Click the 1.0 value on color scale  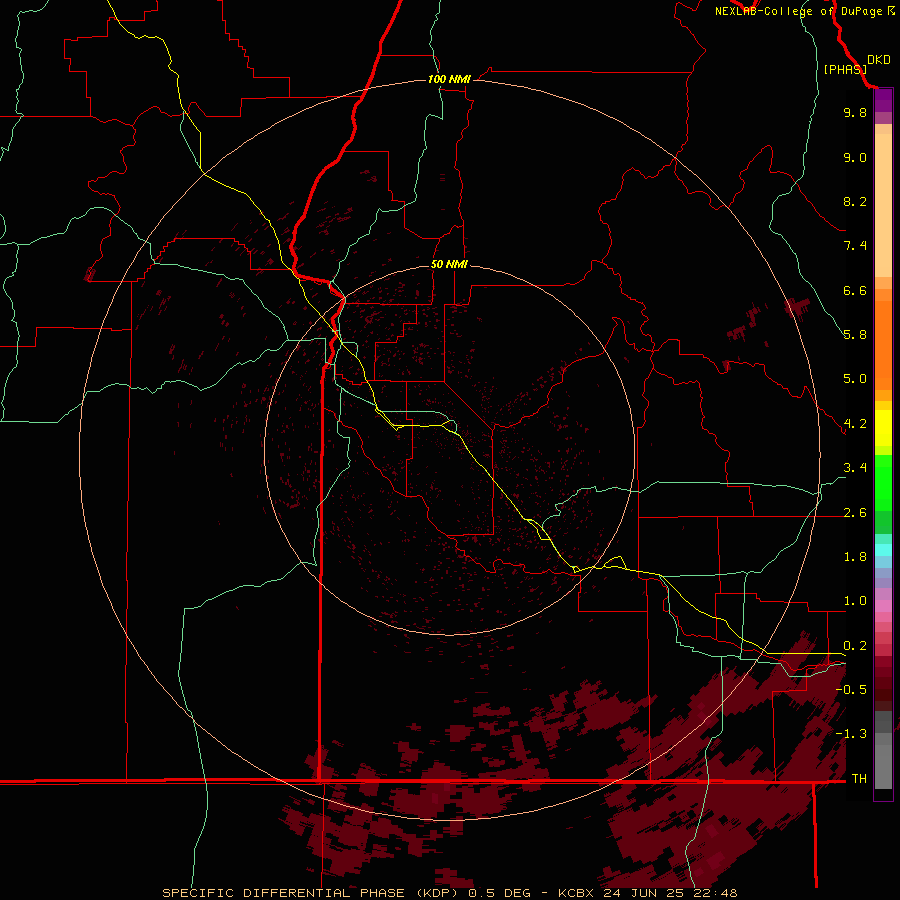click(x=855, y=601)
